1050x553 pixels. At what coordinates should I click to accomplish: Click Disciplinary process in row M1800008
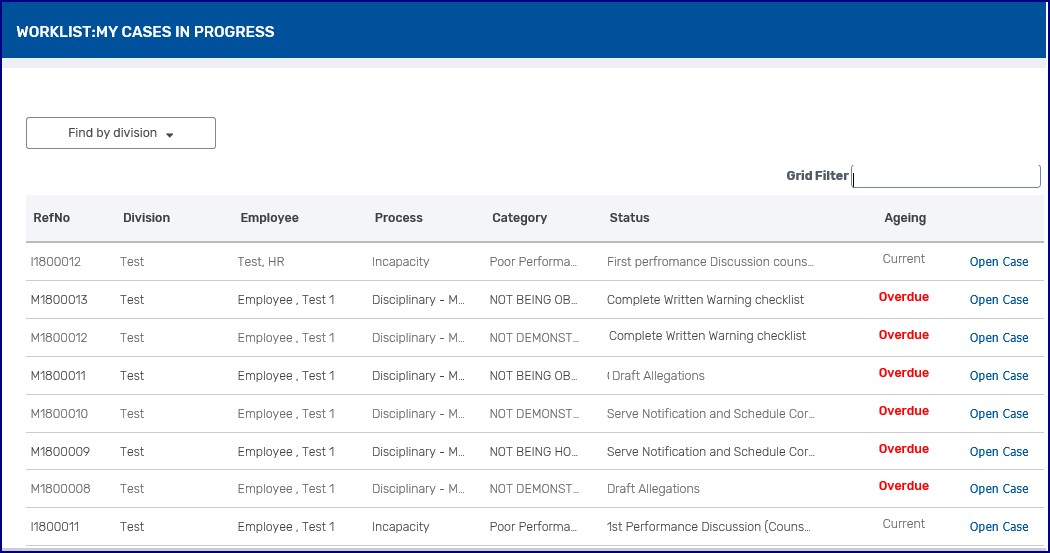(x=418, y=489)
